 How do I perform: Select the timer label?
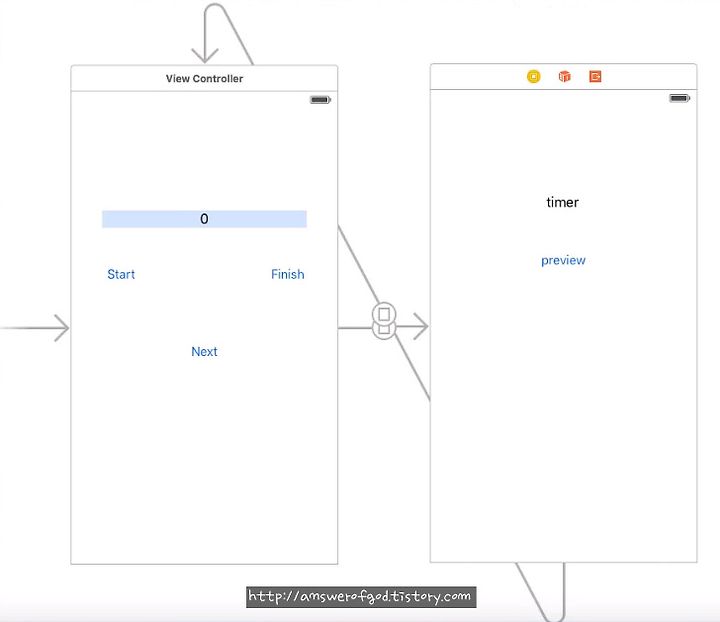point(562,202)
